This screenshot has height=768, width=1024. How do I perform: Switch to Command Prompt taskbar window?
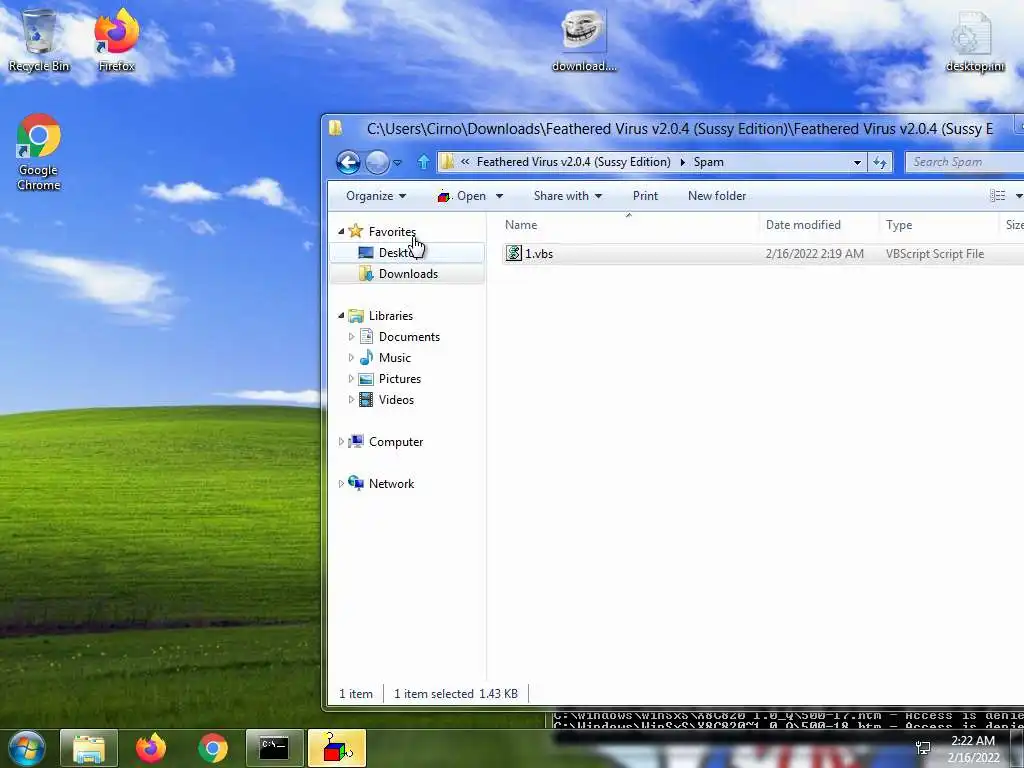coord(274,748)
